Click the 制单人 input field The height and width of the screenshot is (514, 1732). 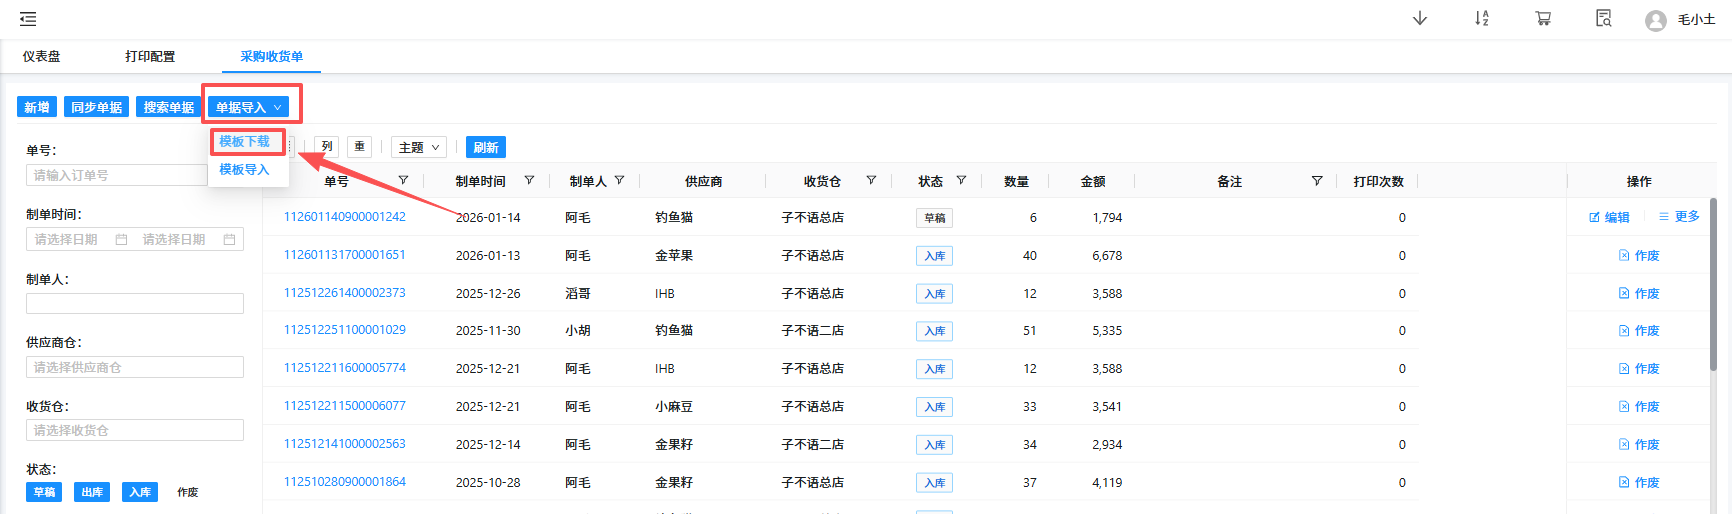coord(135,303)
